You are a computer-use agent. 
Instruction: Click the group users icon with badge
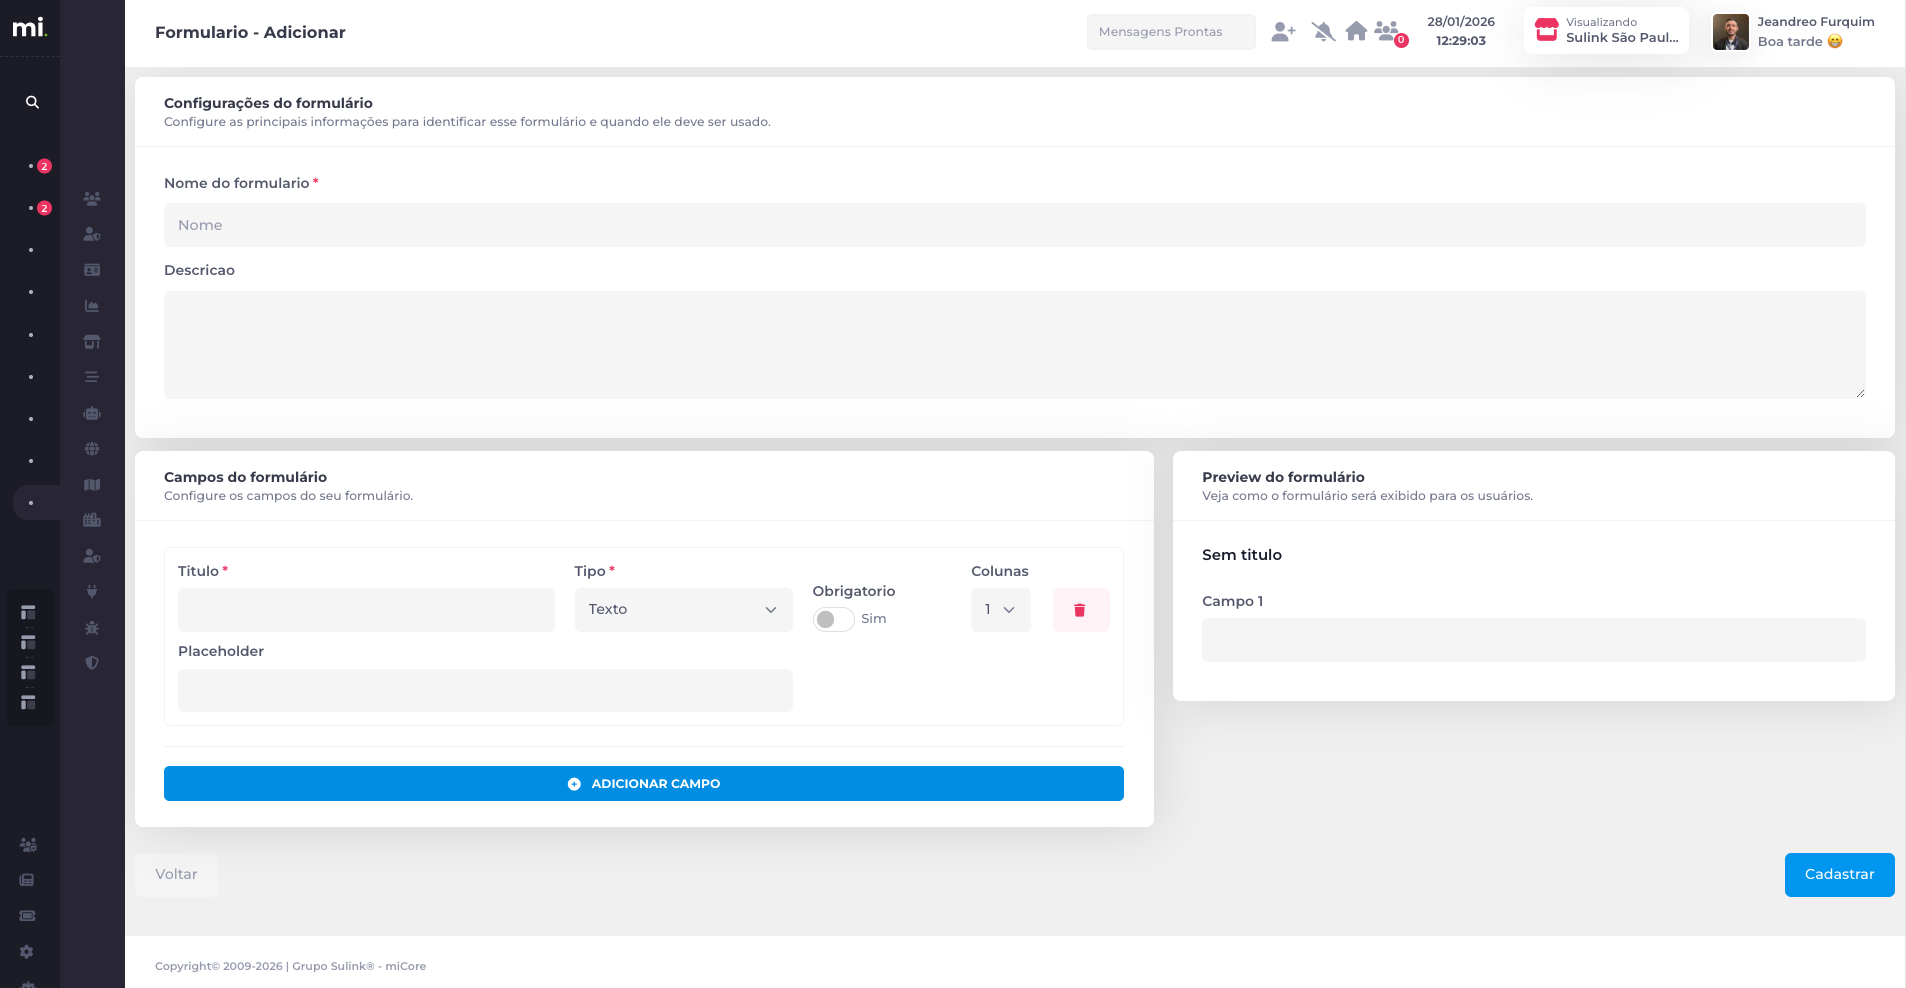pyautogui.click(x=1388, y=32)
